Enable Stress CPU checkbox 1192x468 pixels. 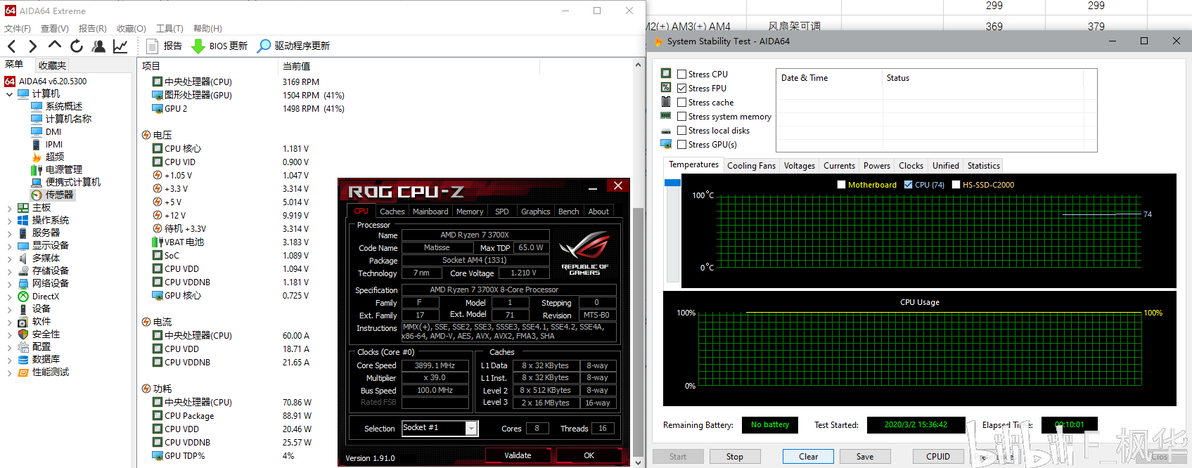point(681,74)
